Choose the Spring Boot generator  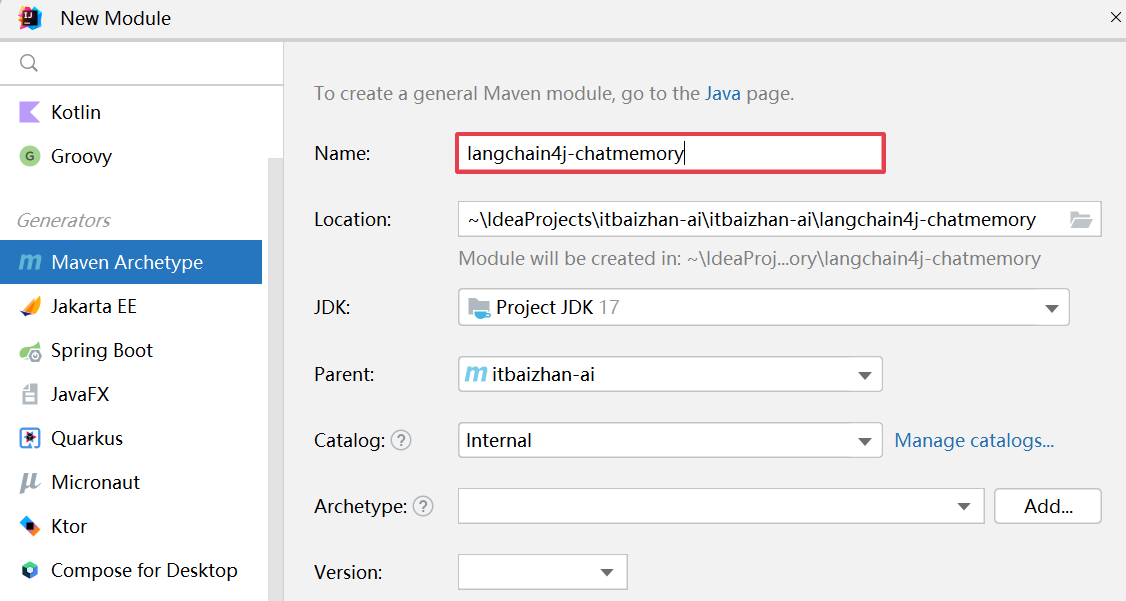tap(131, 350)
